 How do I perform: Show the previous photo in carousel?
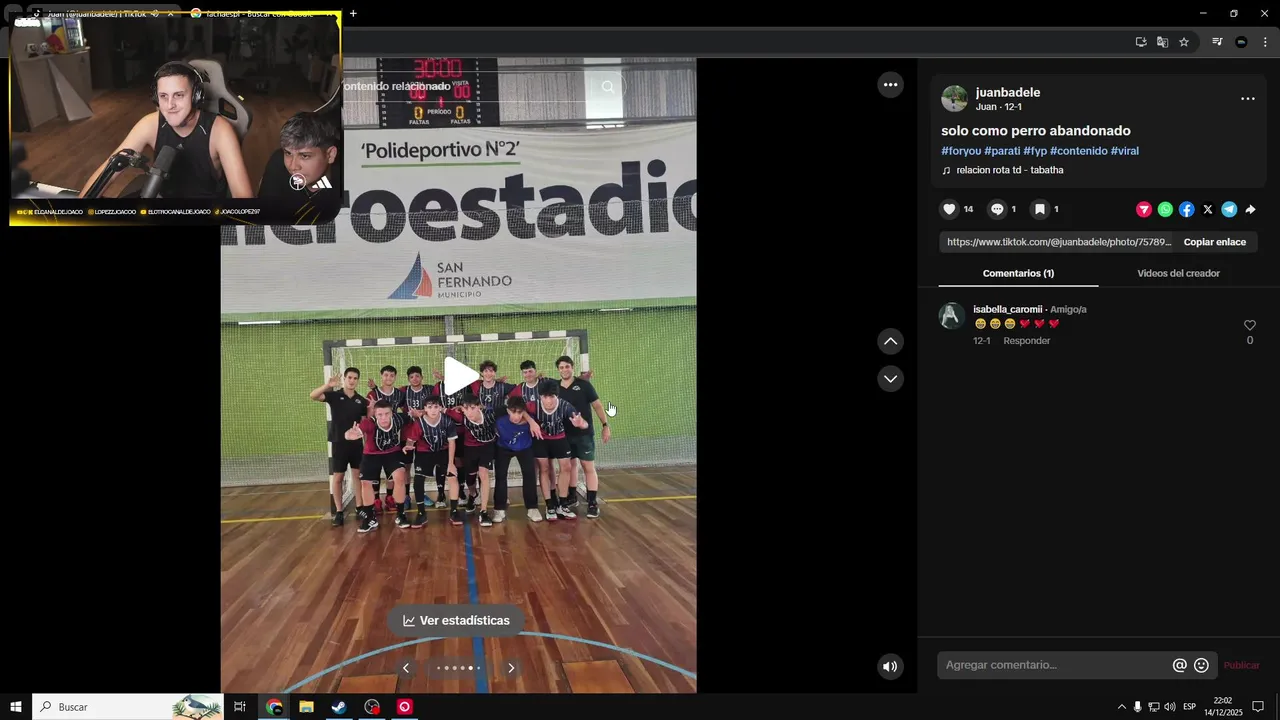406,668
